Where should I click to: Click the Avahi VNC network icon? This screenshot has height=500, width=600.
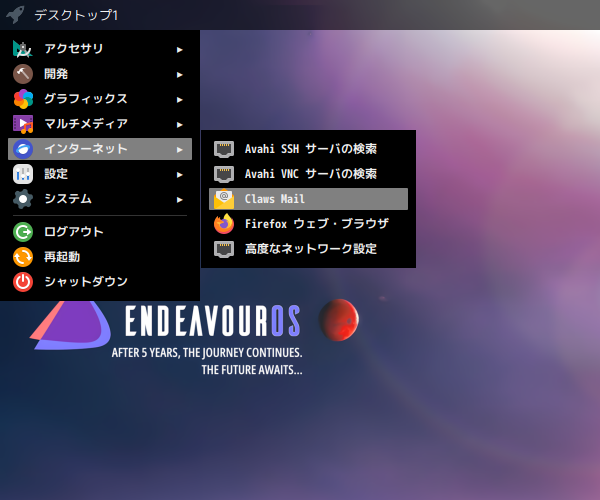coord(224,174)
